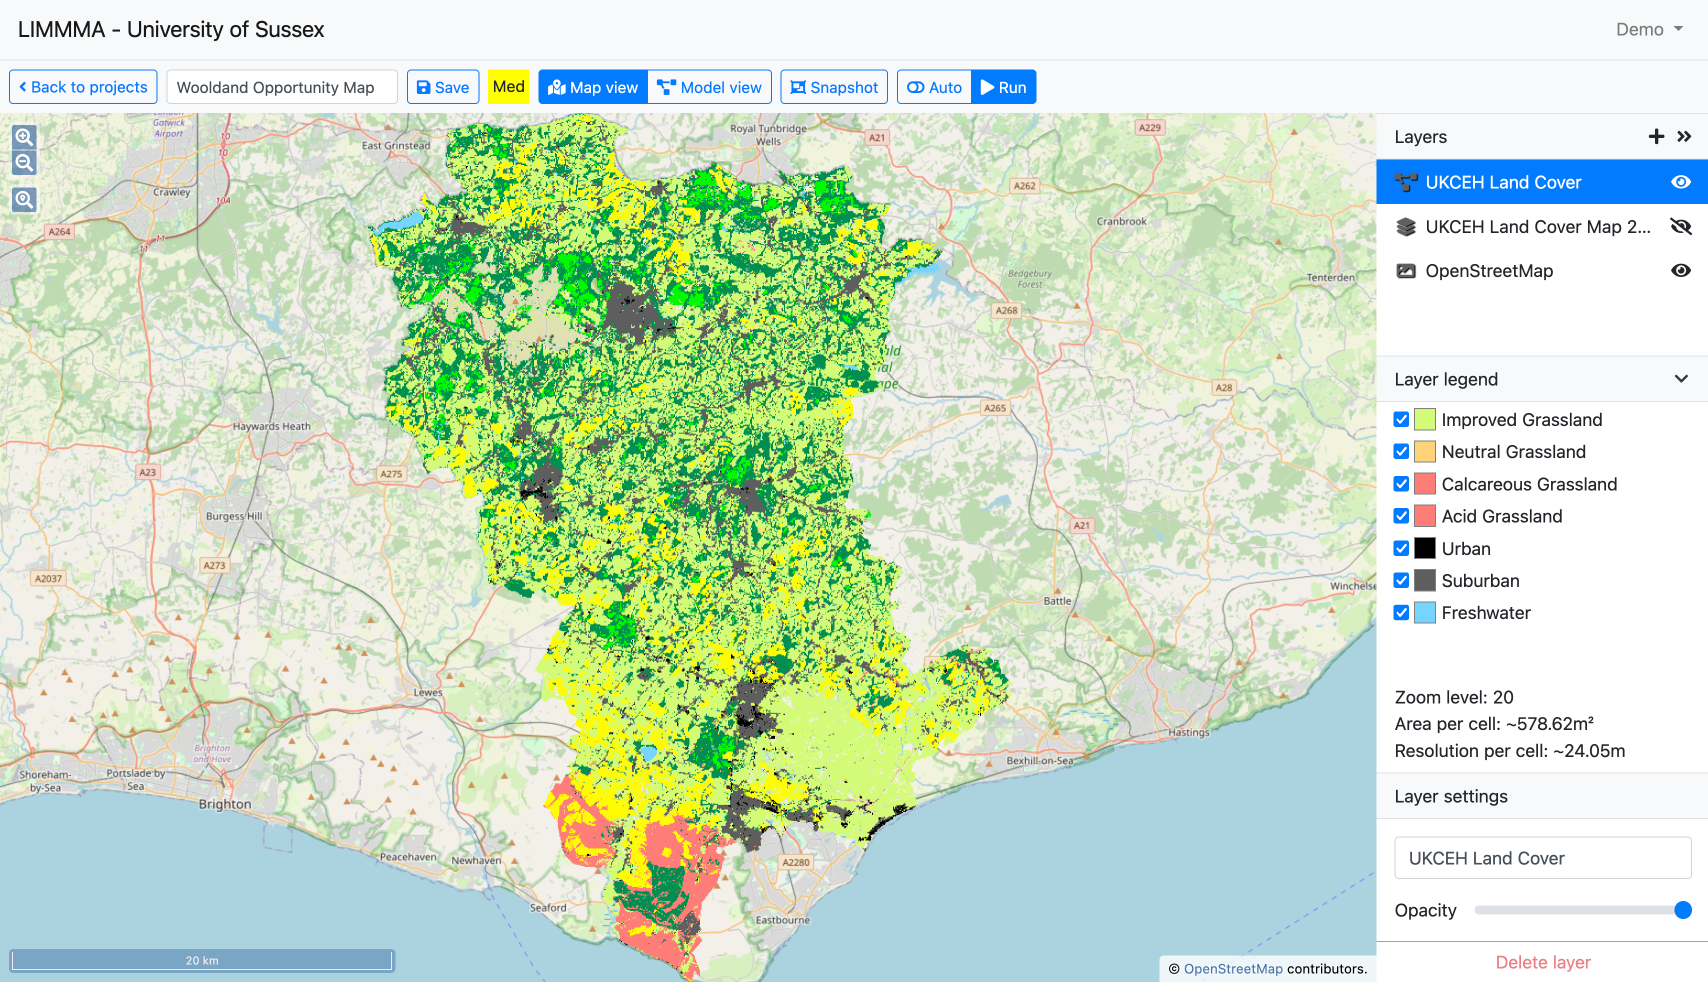The width and height of the screenshot is (1708, 982).
Task: Uncheck the Improved Grassland checkbox
Action: click(x=1401, y=420)
